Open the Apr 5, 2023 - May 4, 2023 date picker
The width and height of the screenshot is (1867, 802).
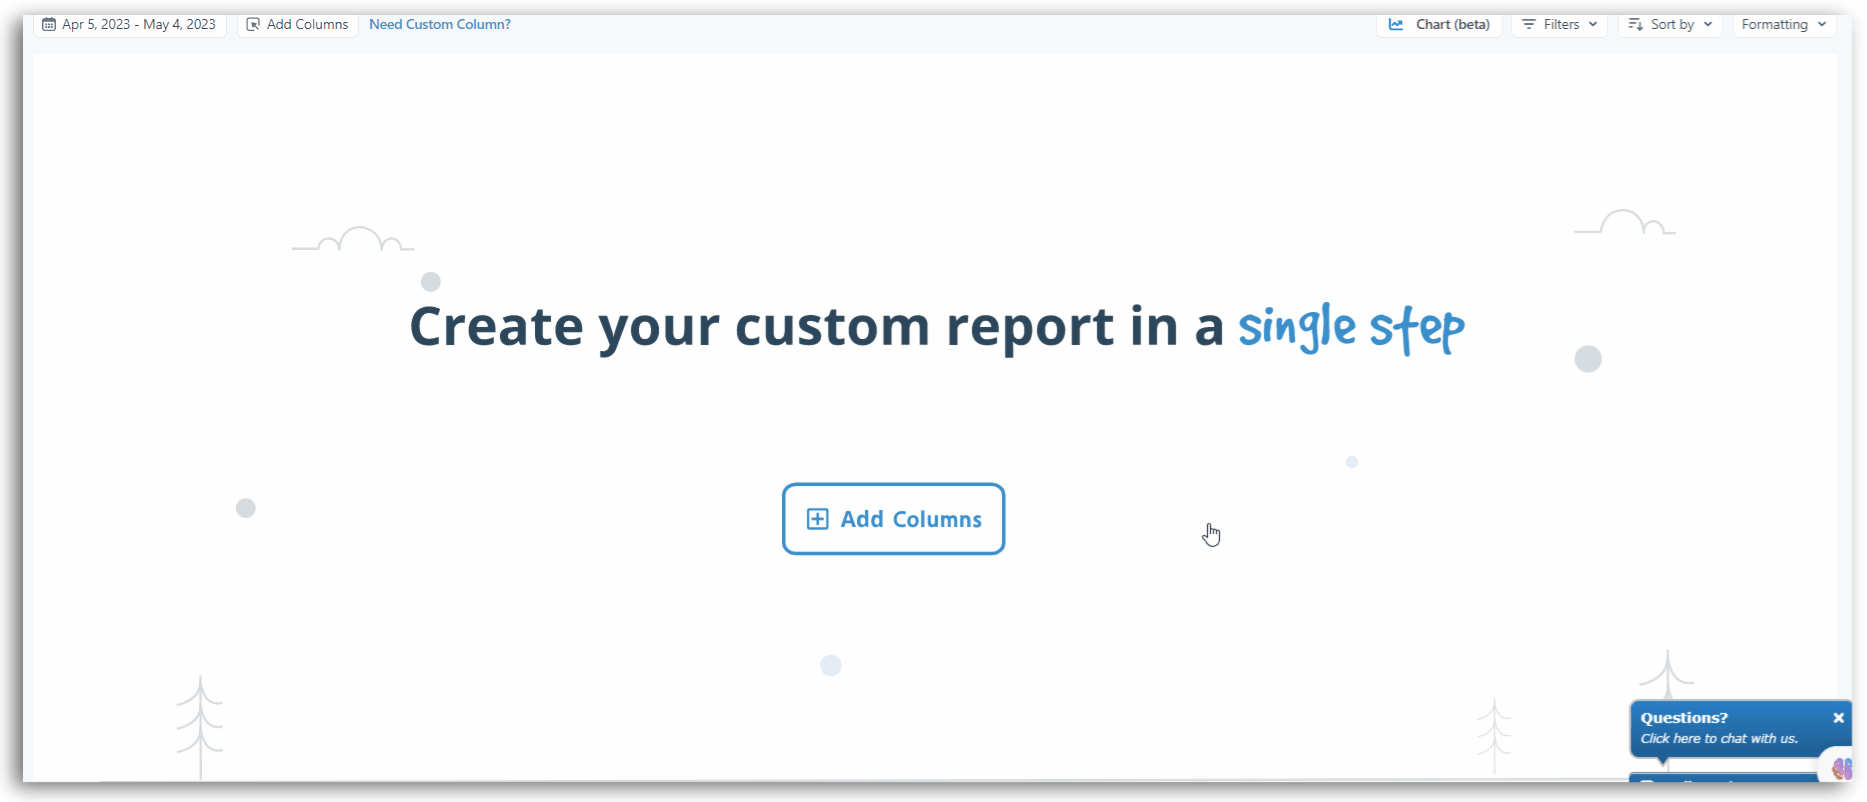(130, 25)
